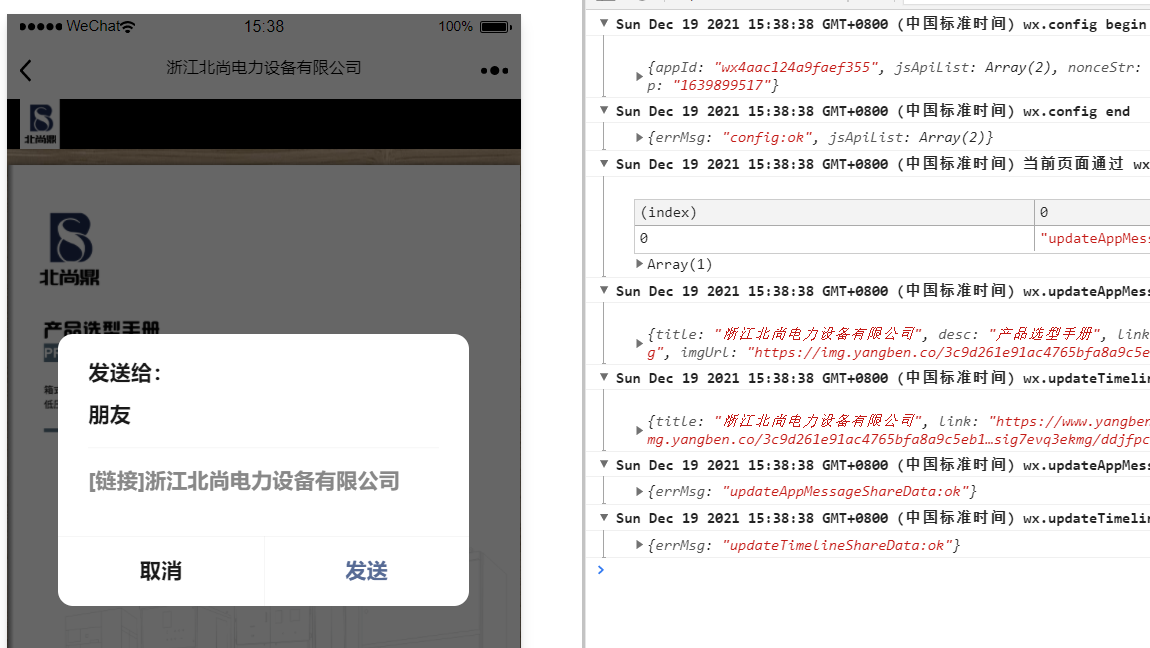Click the [链接]浙江北尚电力设备有限公司 message preview
The width and height of the screenshot is (1150, 648).
pos(244,482)
